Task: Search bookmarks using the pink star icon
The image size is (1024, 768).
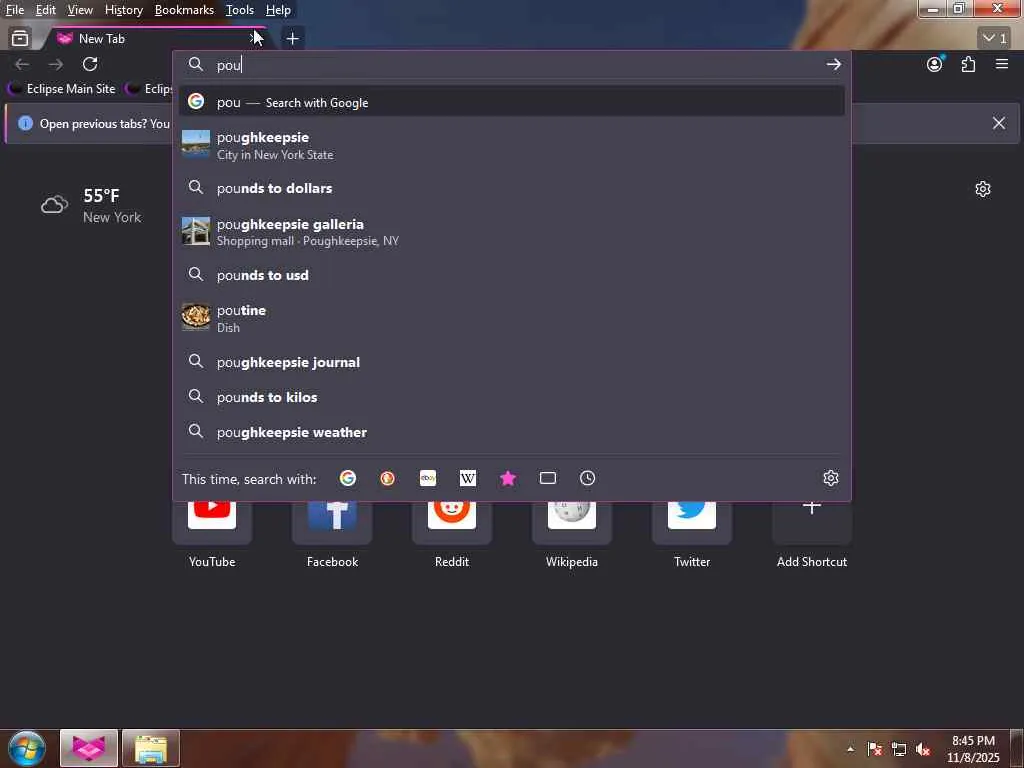Action: tap(507, 478)
